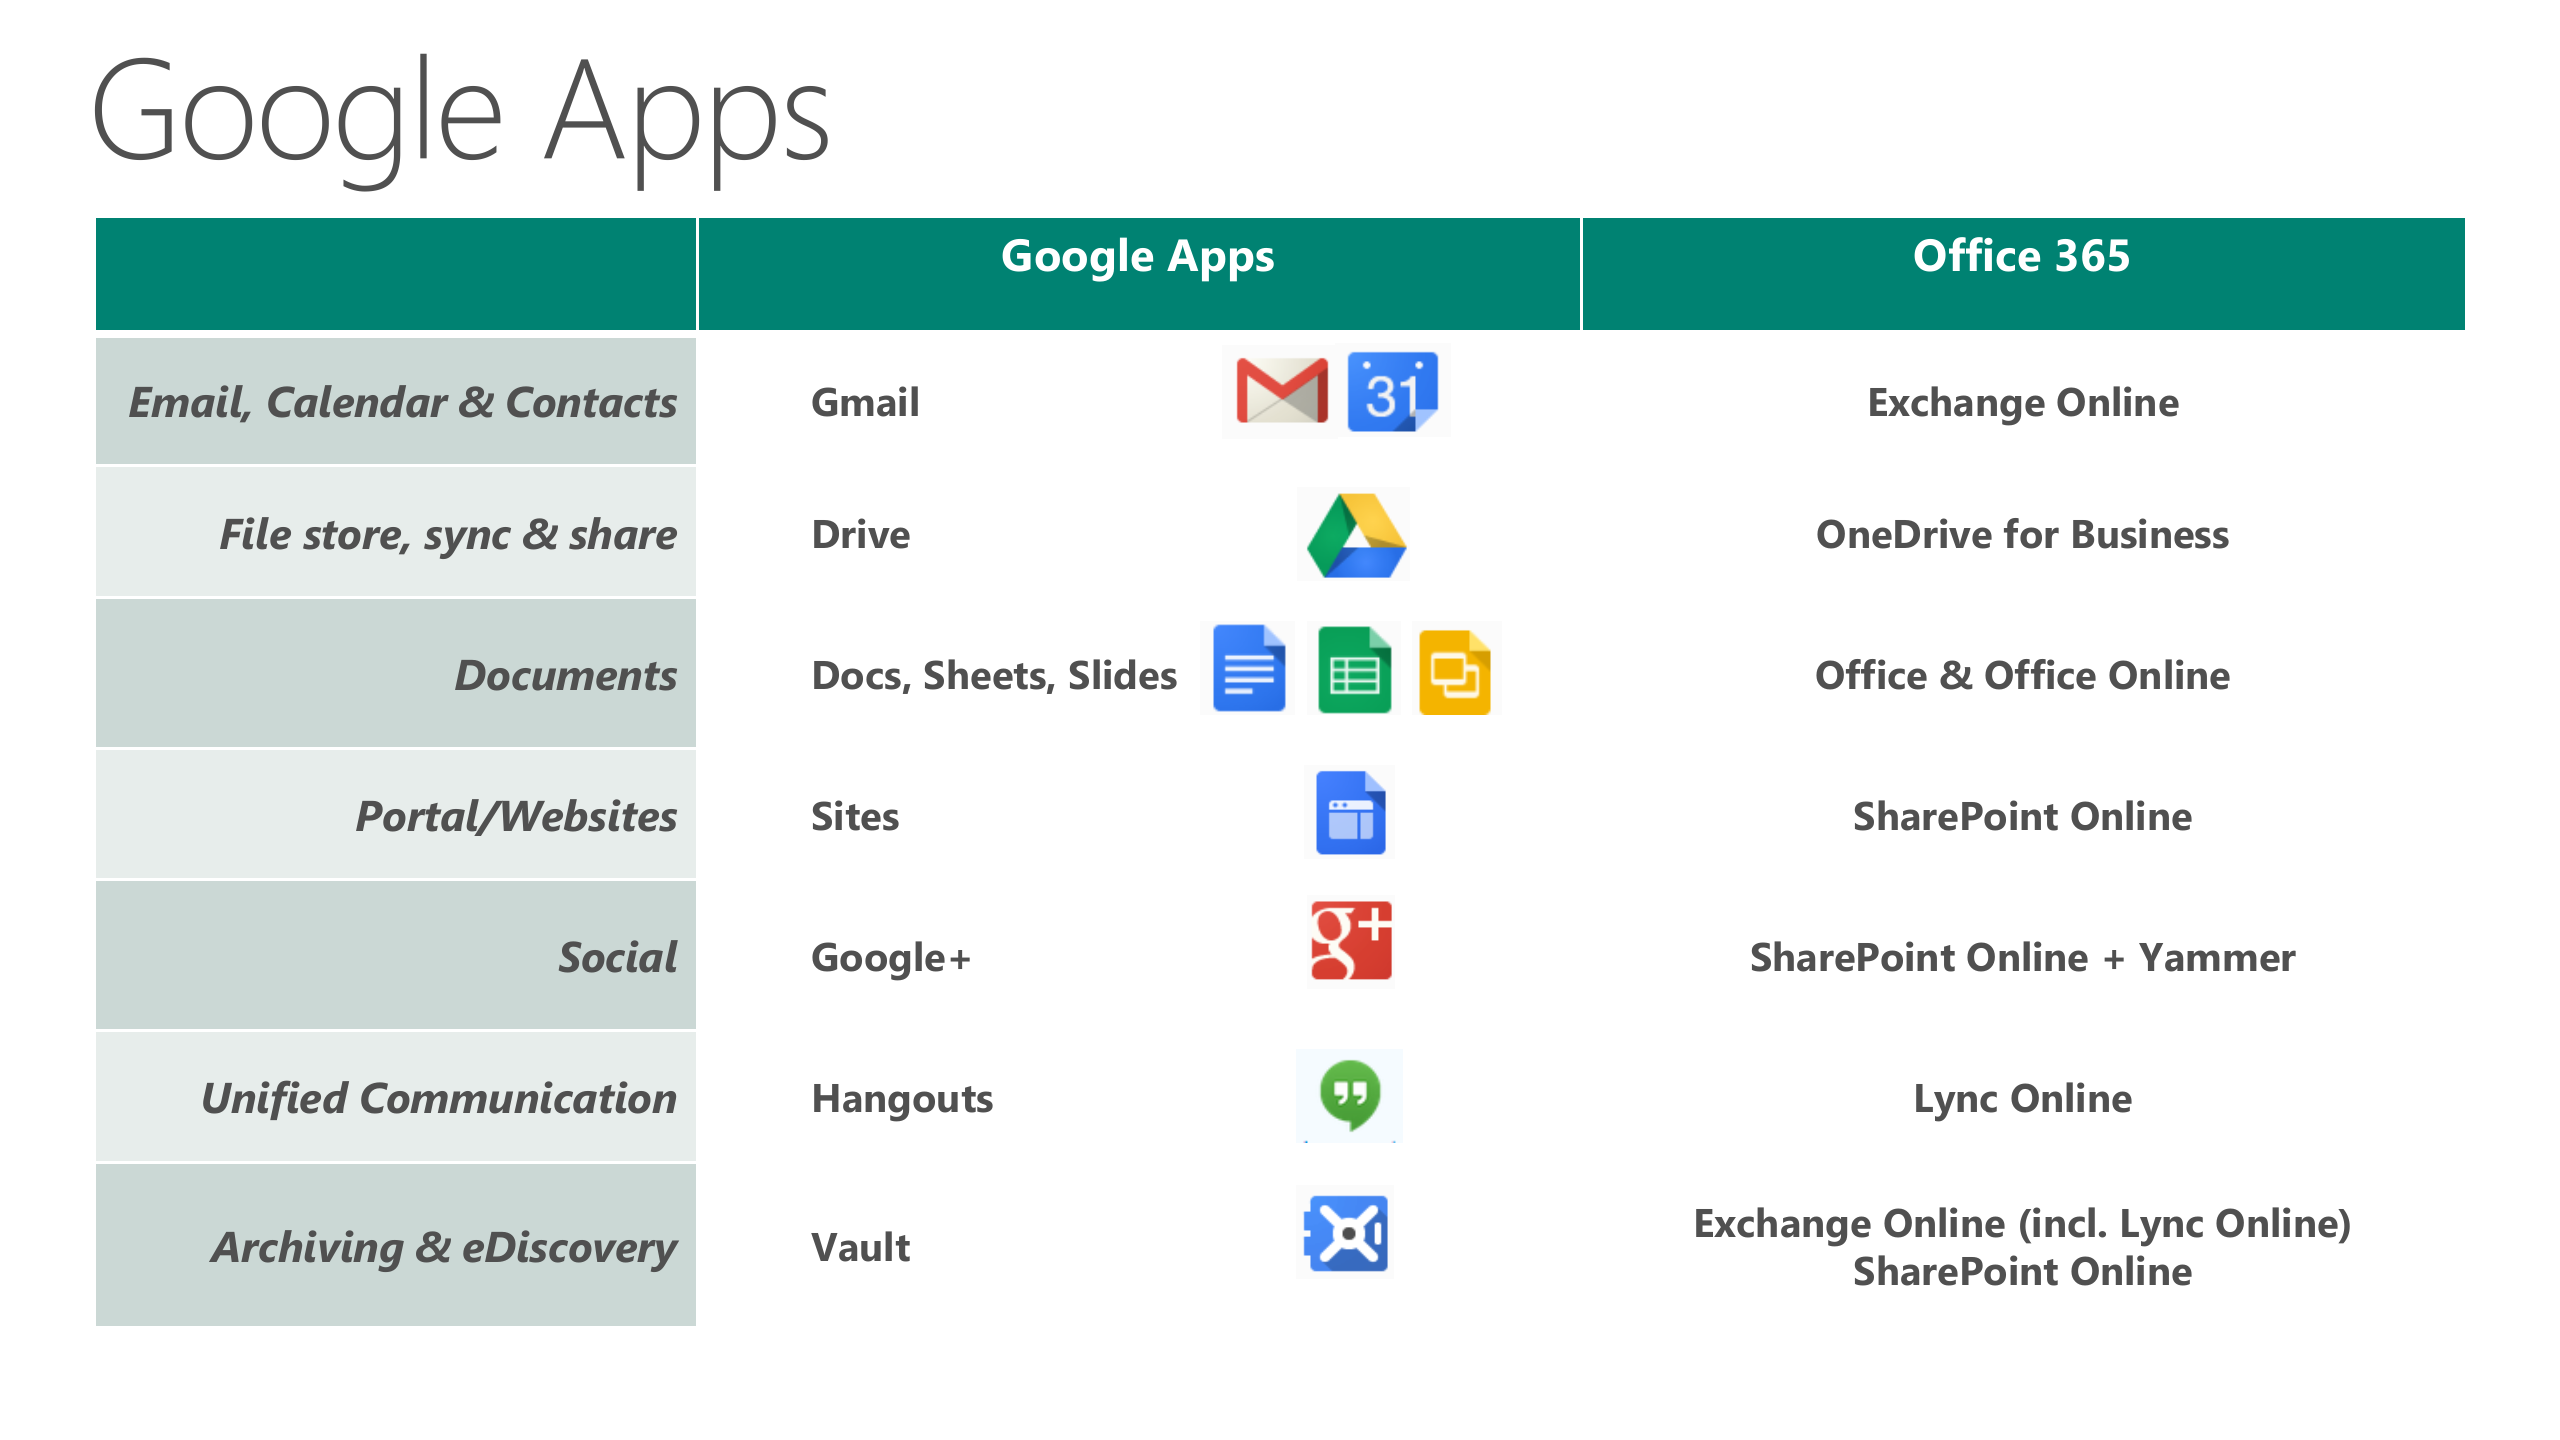Click the Lync Online label
Image resolution: width=2560 pixels, height=1440 pixels.
2022,1097
